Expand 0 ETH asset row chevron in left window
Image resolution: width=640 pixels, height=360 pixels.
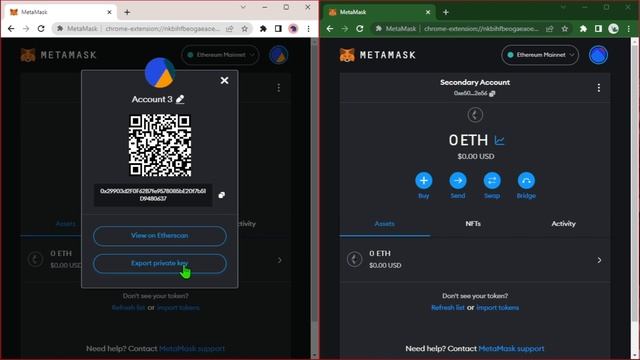pyautogui.click(x=280, y=260)
